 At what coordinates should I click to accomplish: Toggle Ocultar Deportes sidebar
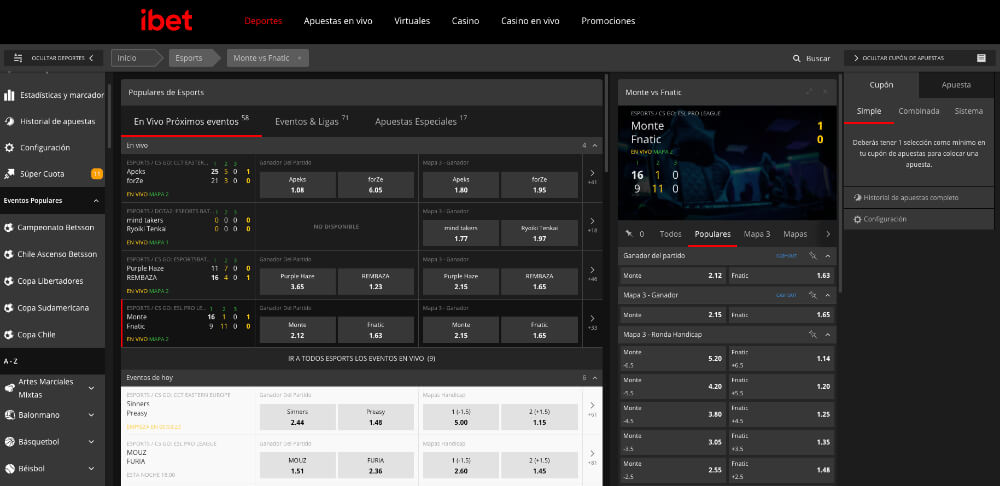[54, 58]
